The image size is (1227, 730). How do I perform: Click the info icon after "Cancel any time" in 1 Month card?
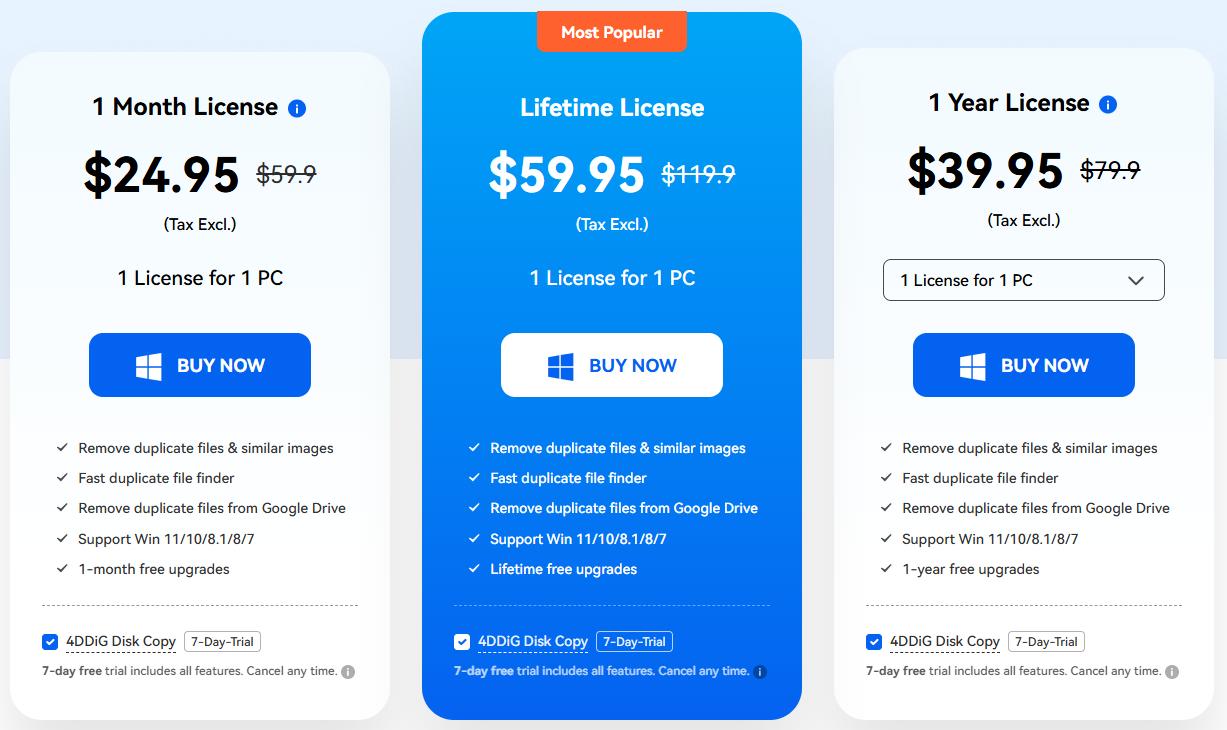[x=349, y=671]
